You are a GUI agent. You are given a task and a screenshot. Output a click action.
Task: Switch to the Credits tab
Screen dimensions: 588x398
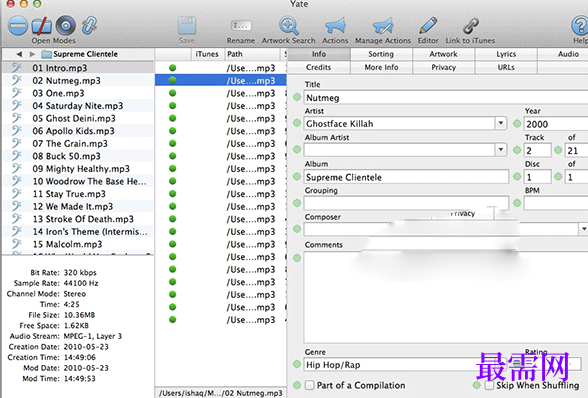[319, 67]
